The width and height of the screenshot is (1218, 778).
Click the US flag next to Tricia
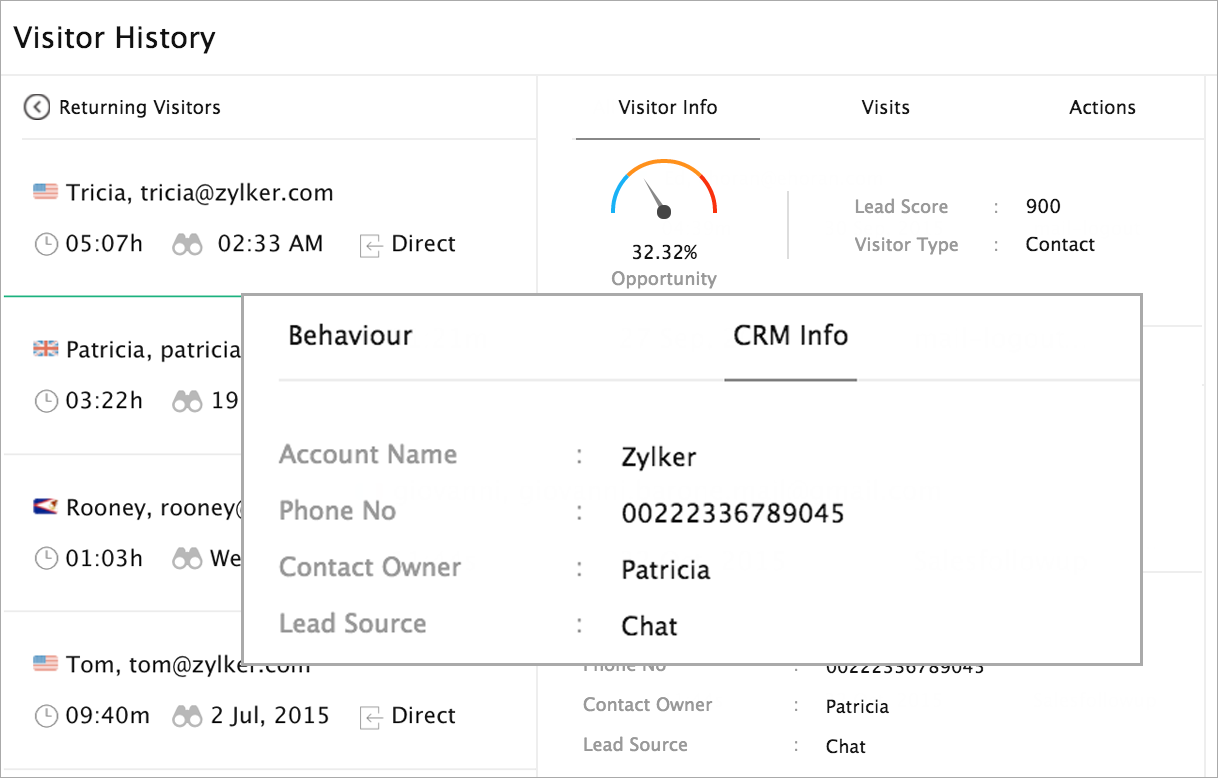click(x=45, y=192)
